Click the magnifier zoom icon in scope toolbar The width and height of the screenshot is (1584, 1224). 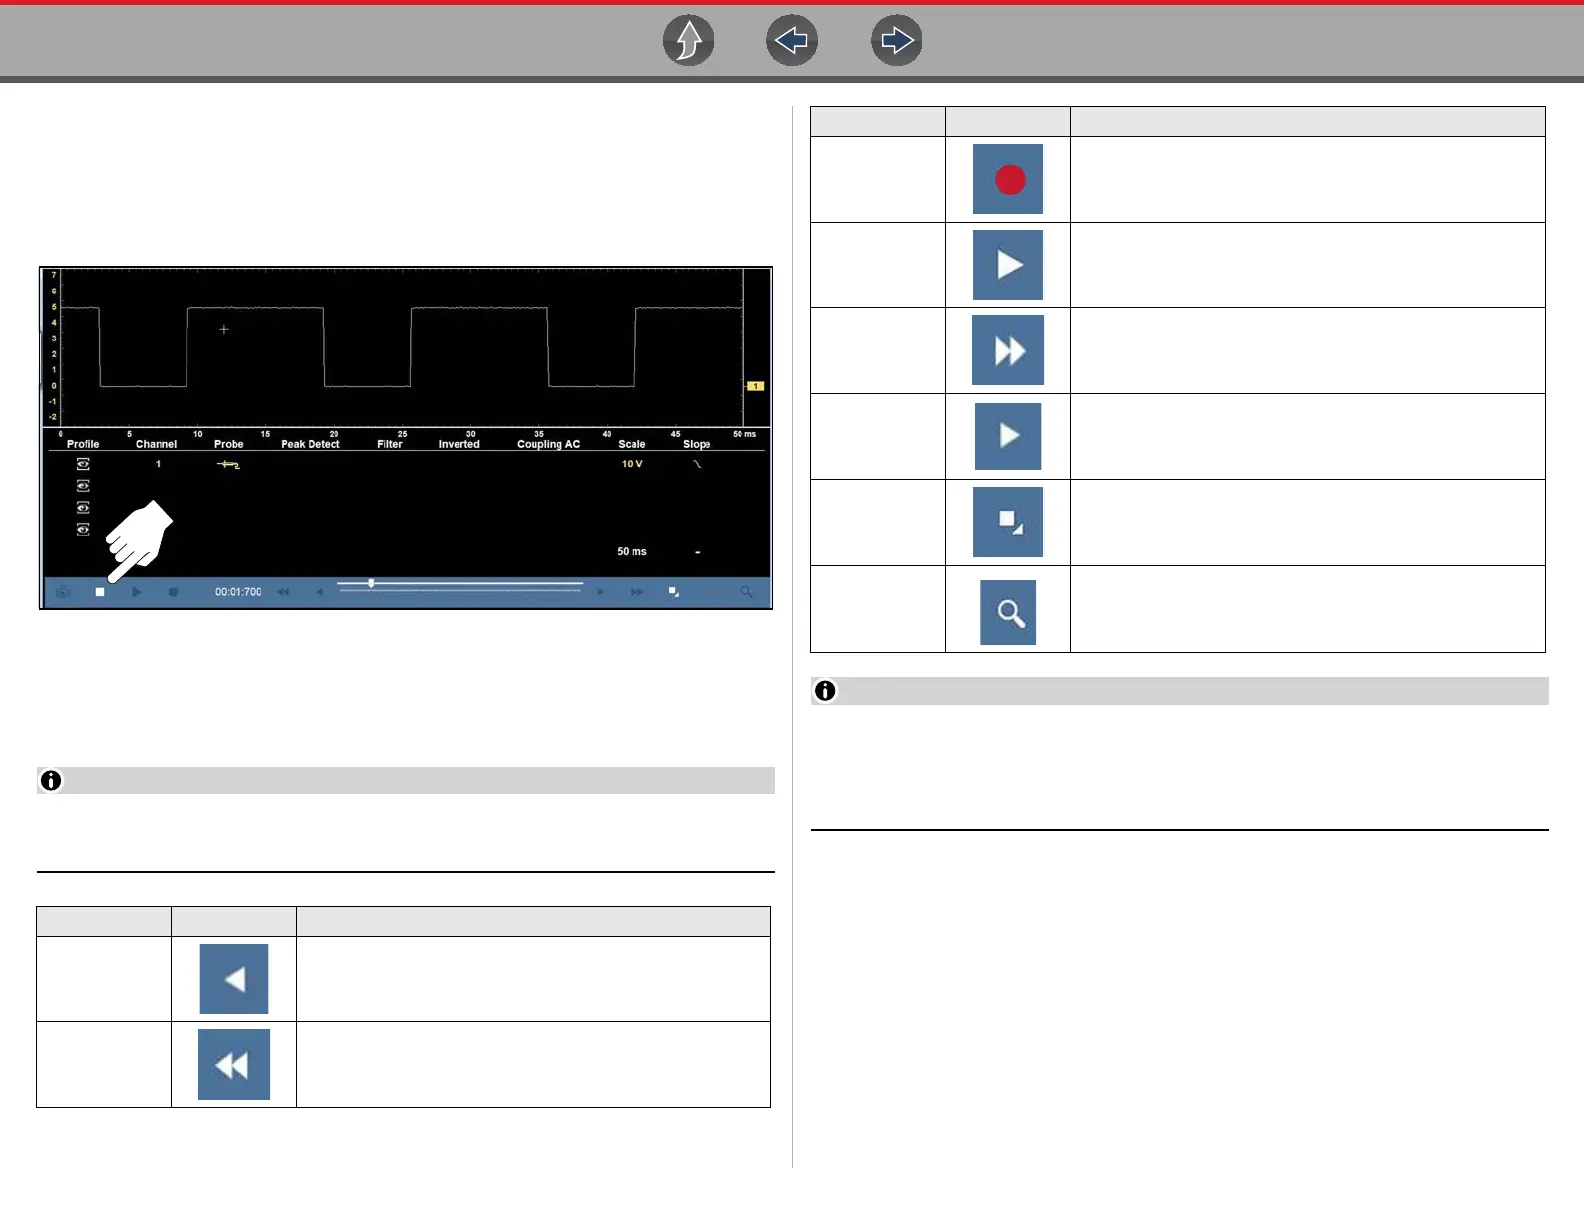[746, 592]
